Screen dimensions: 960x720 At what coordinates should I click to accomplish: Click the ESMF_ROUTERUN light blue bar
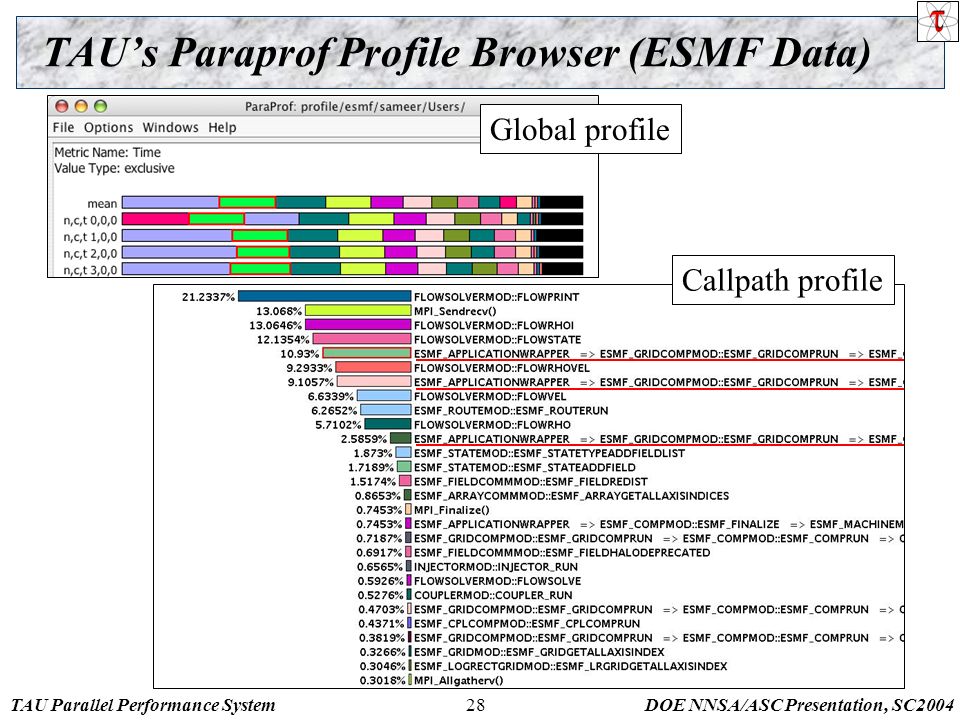click(x=386, y=410)
